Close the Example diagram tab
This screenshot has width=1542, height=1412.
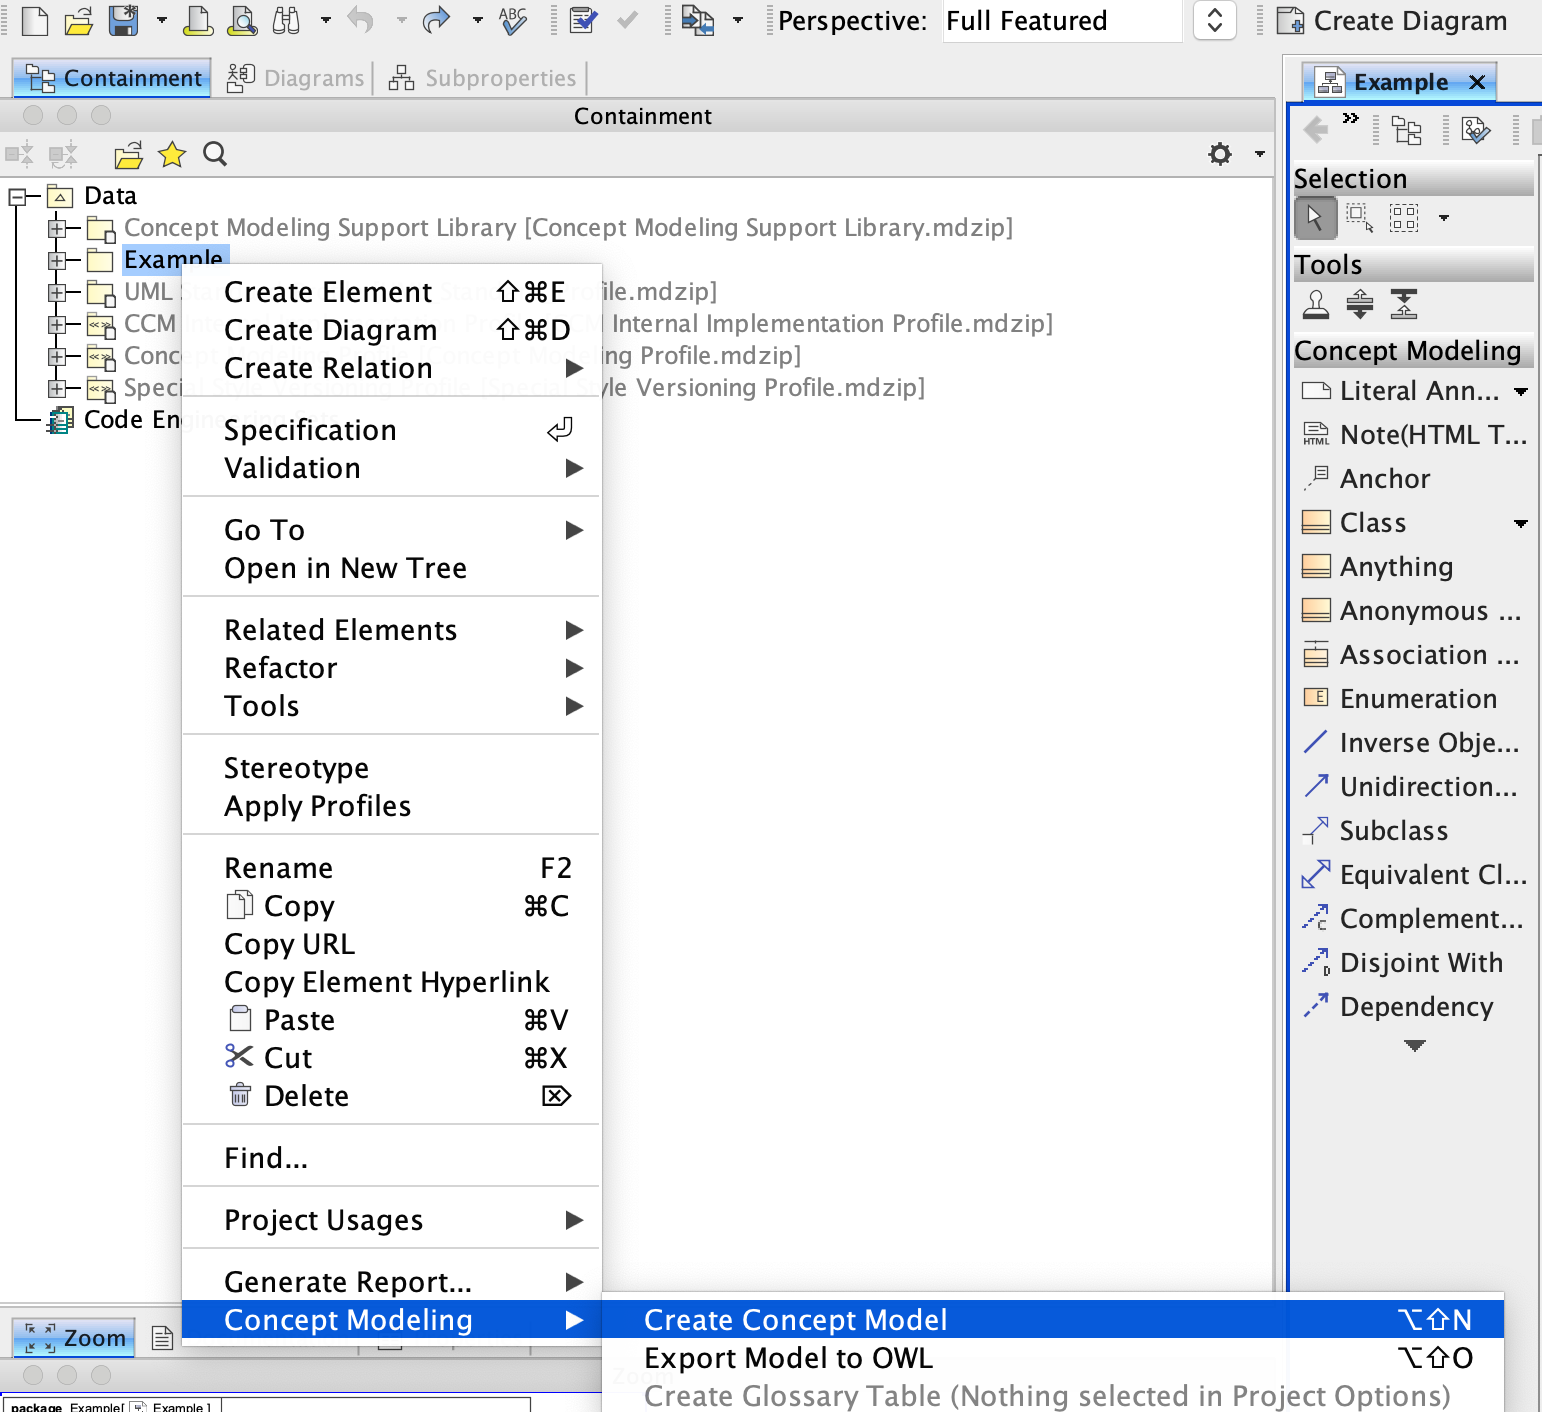[x=1477, y=82]
